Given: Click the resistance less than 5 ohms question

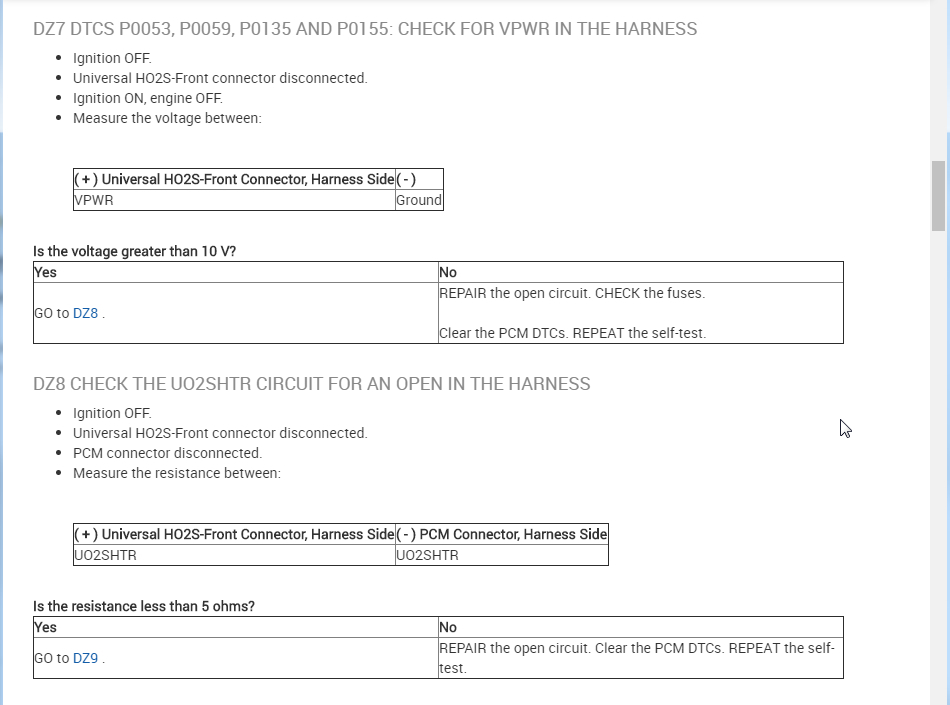Looking at the screenshot, I should click(143, 606).
